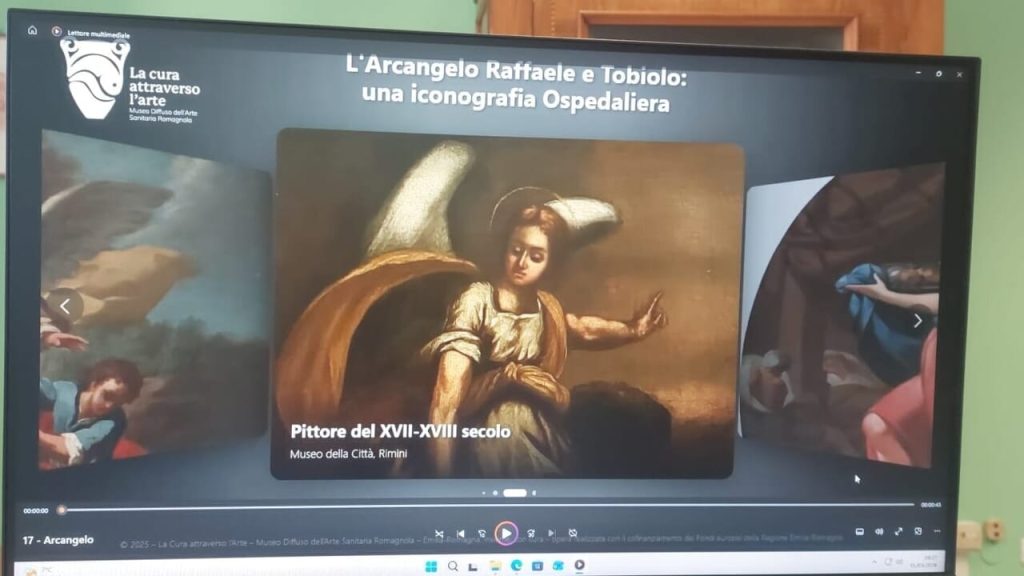Click the left painting thumbnail with angel wings
This screenshot has width=1024, height=576.
(154, 299)
